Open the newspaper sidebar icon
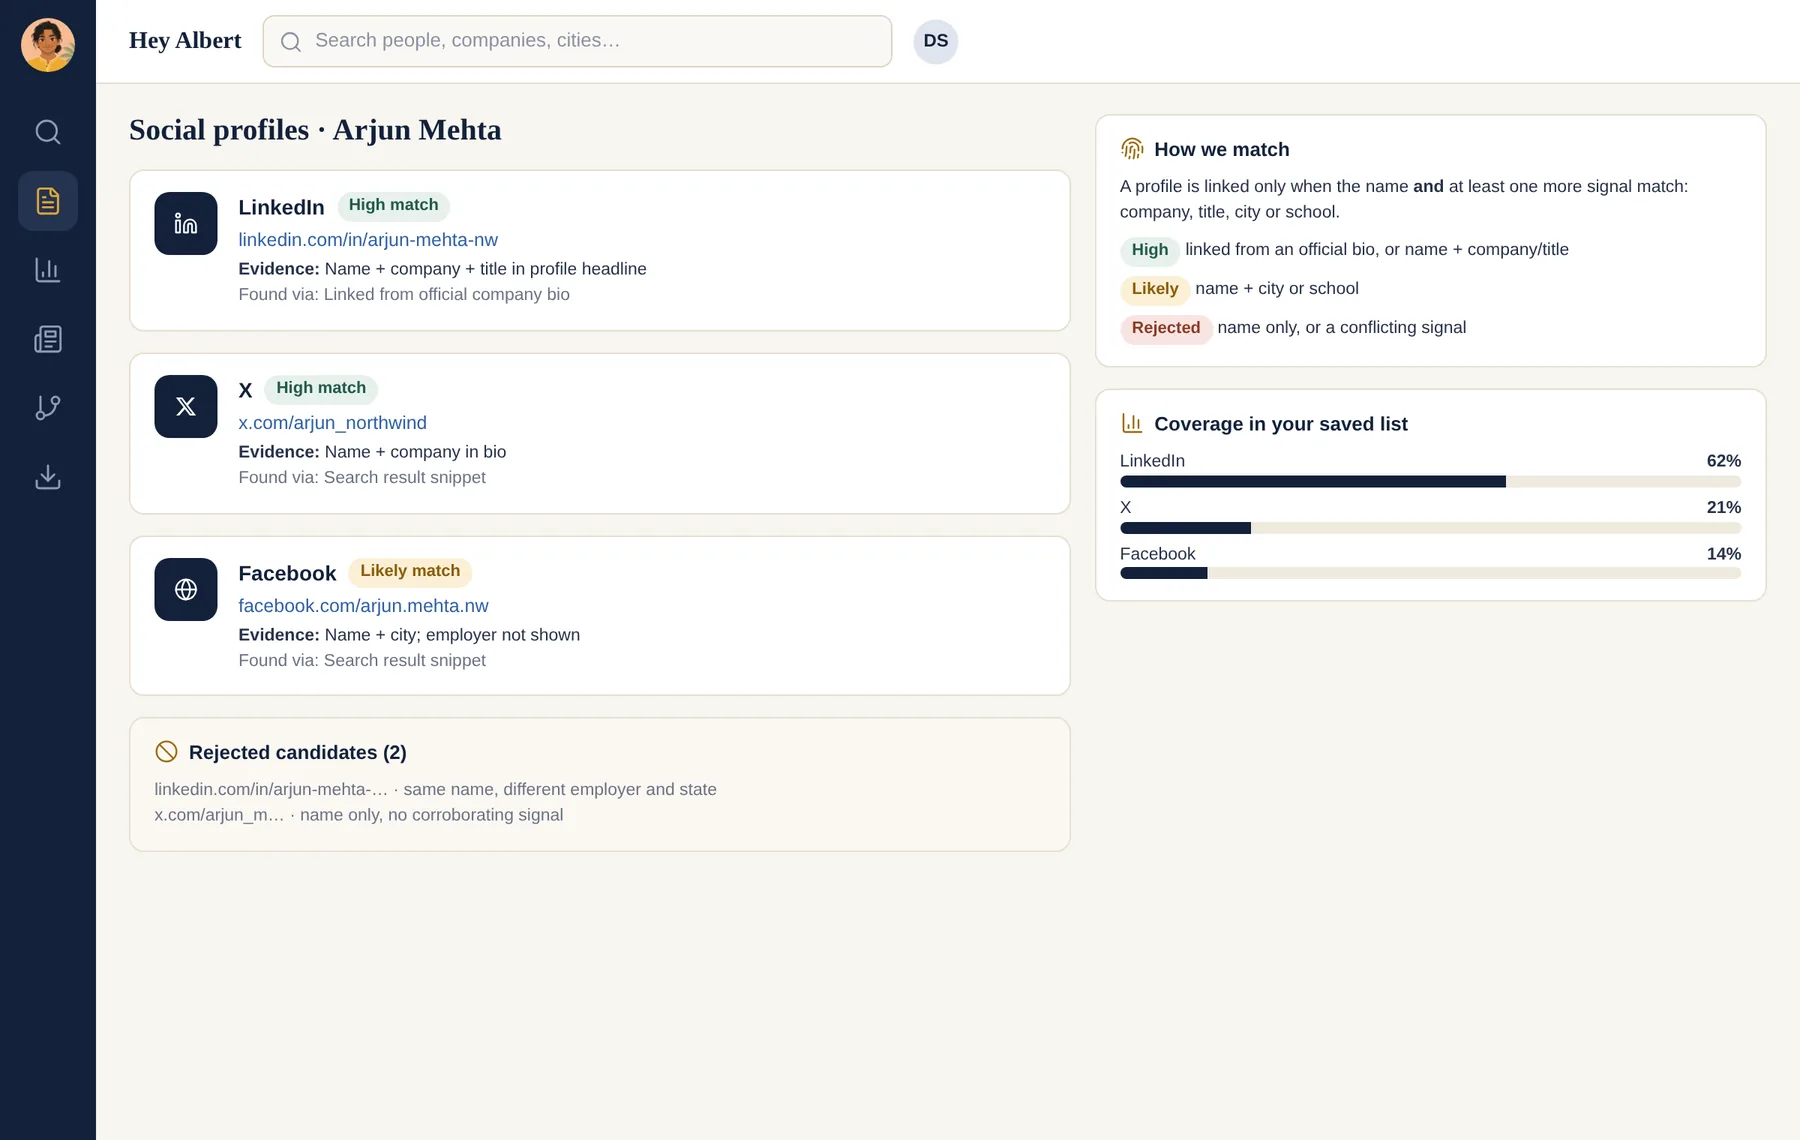The width and height of the screenshot is (1800, 1140). (48, 339)
